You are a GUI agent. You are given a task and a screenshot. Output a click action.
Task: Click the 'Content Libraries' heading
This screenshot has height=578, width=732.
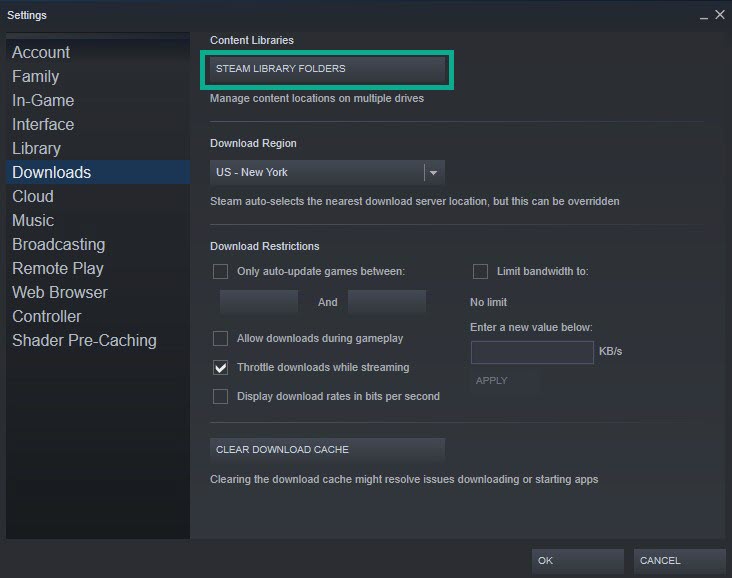(x=252, y=40)
